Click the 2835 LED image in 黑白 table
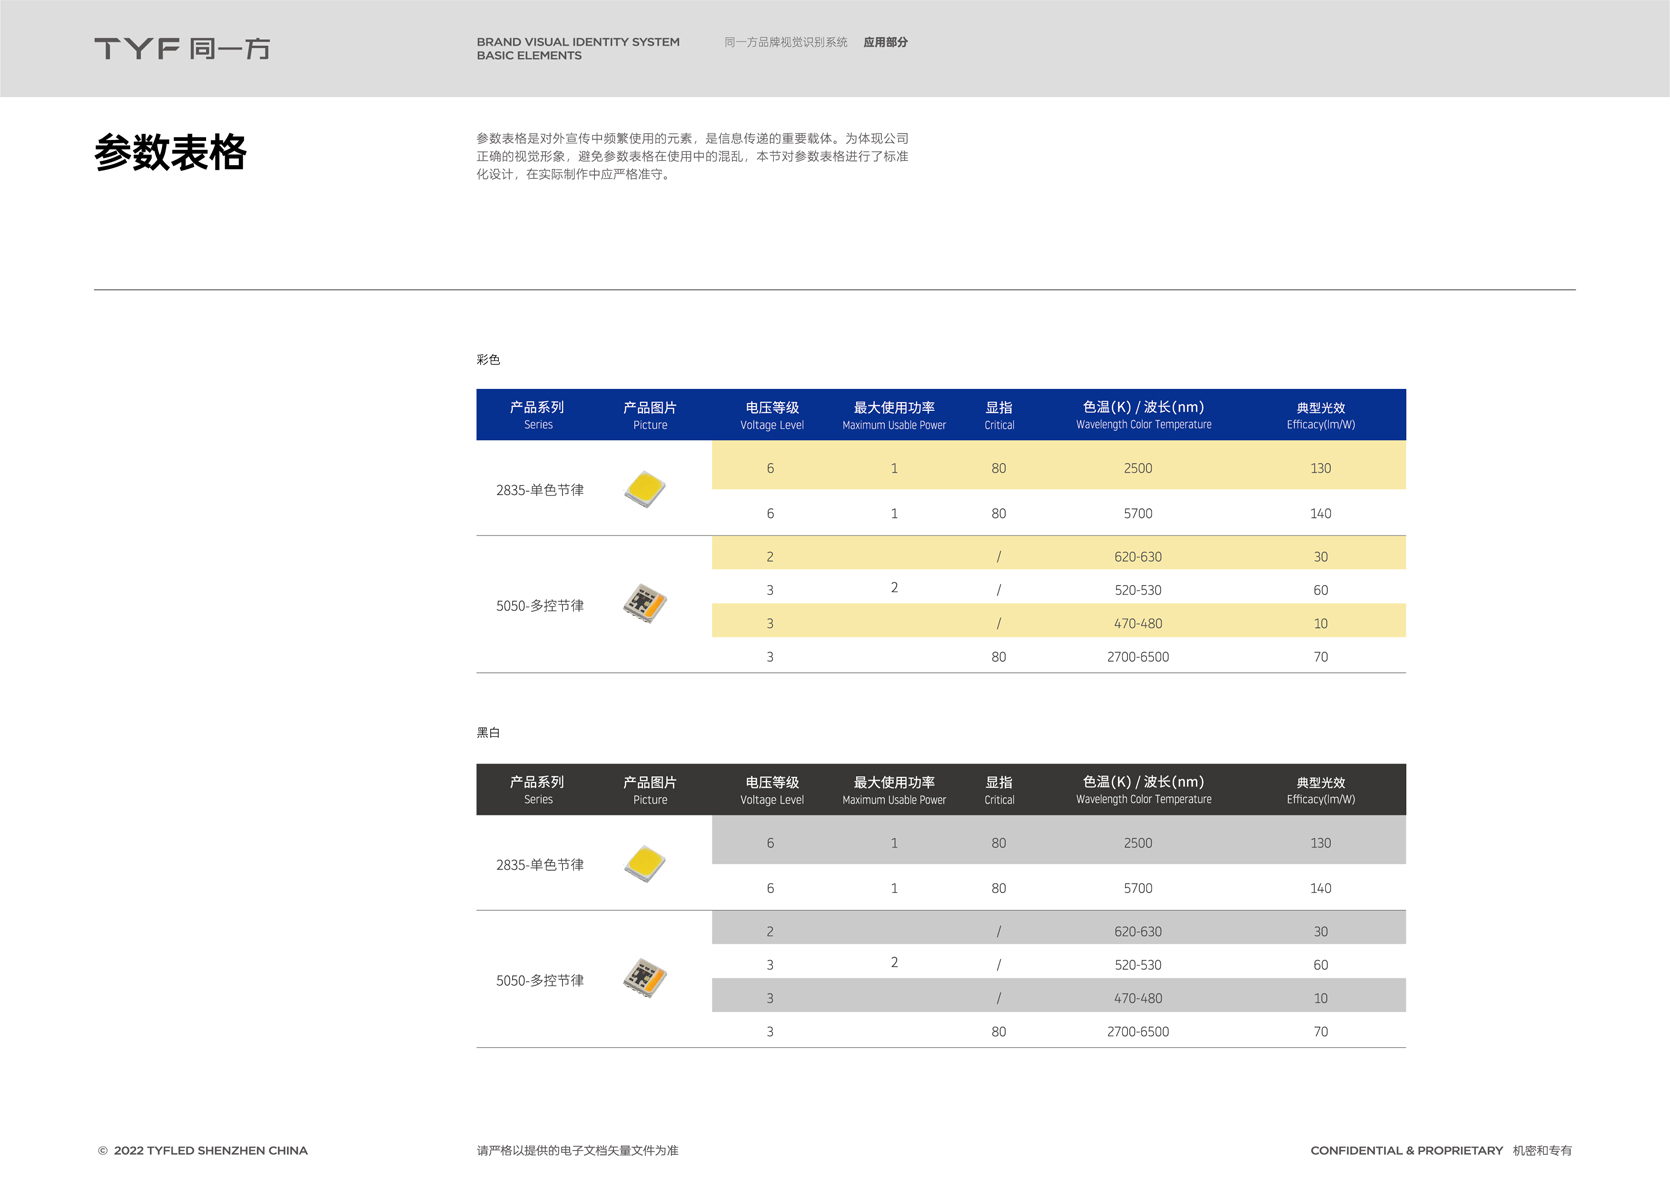Image resolution: width=1670 pixels, height=1181 pixels. [x=645, y=864]
